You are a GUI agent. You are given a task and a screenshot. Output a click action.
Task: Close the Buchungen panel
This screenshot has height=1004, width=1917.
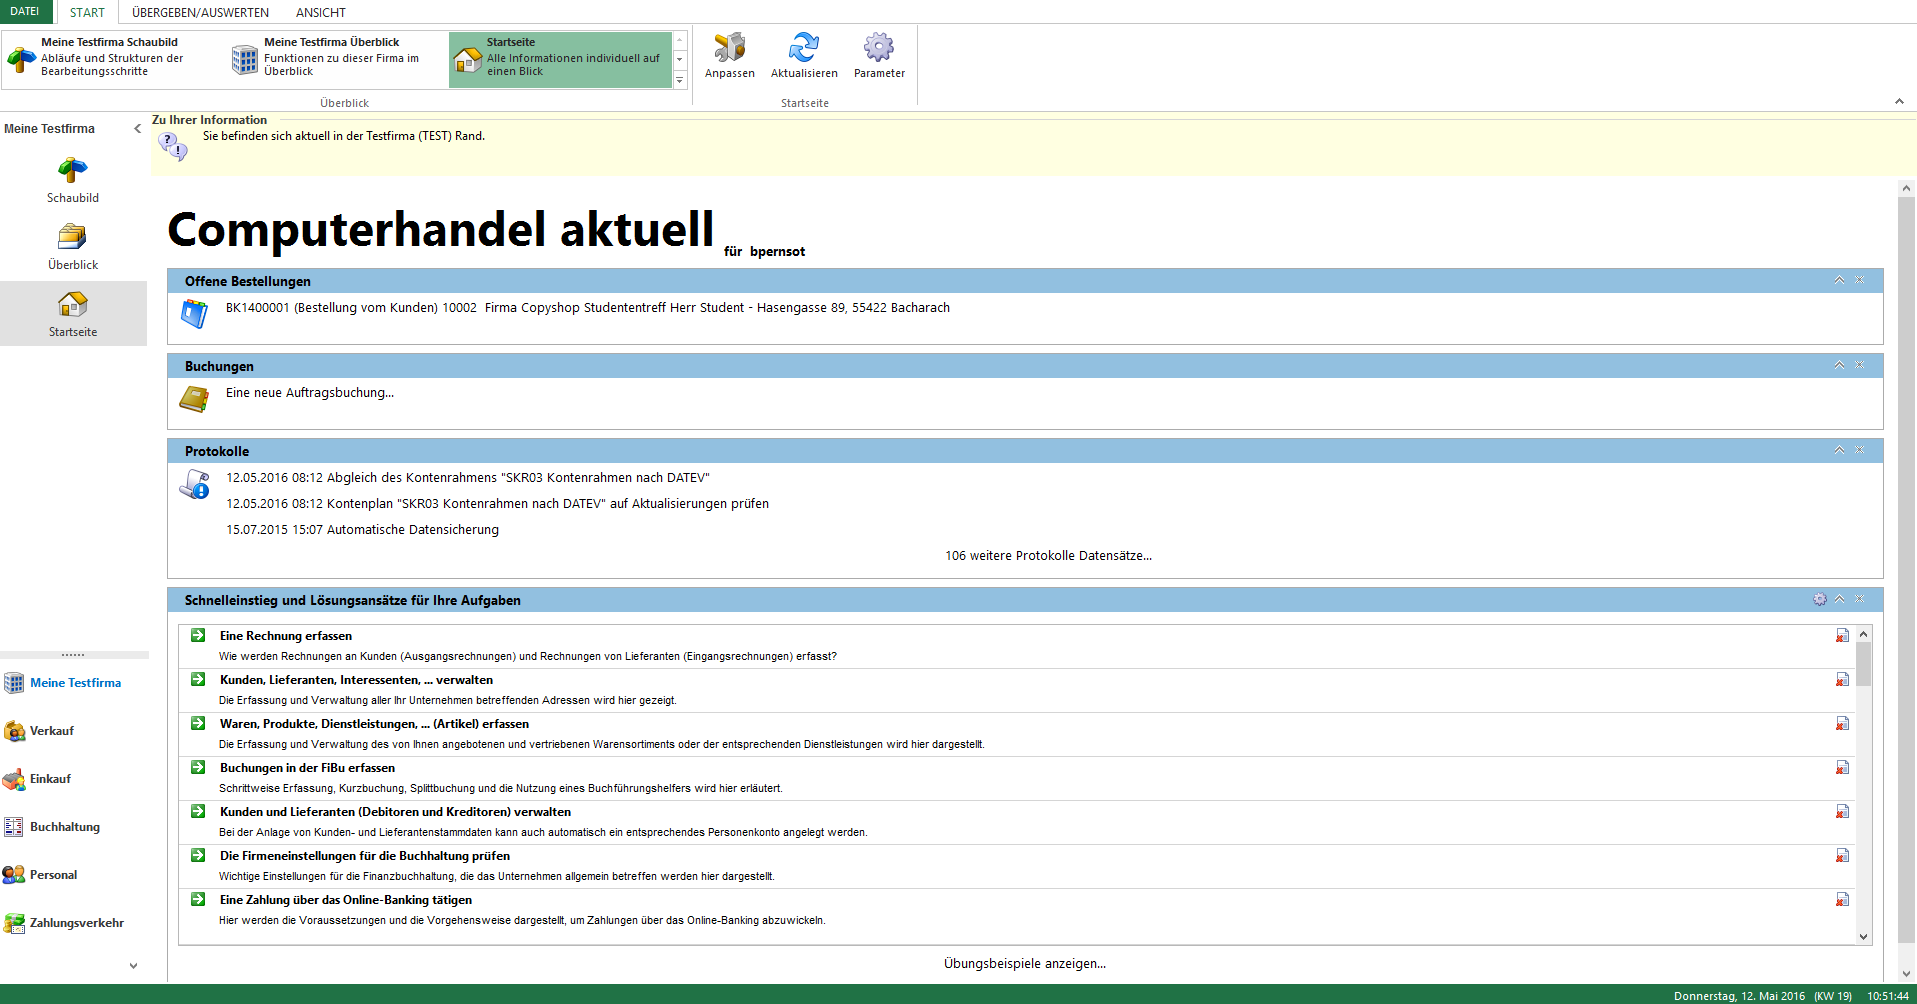[1860, 365]
